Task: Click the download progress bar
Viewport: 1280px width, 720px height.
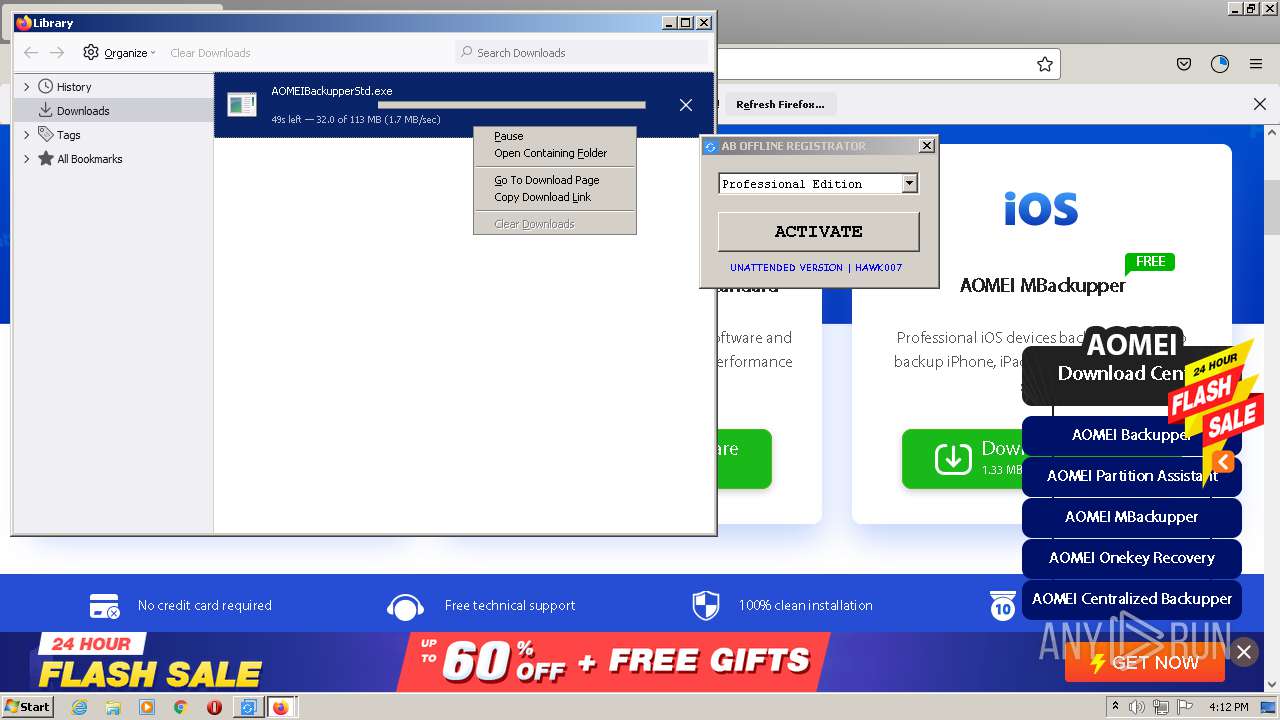Action: (512, 105)
